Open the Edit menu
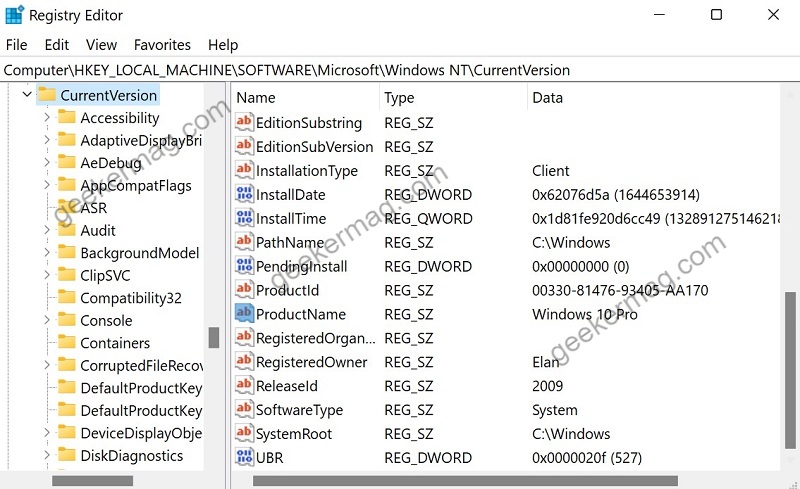The width and height of the screenshot is (800, 489). coord(57,45)
